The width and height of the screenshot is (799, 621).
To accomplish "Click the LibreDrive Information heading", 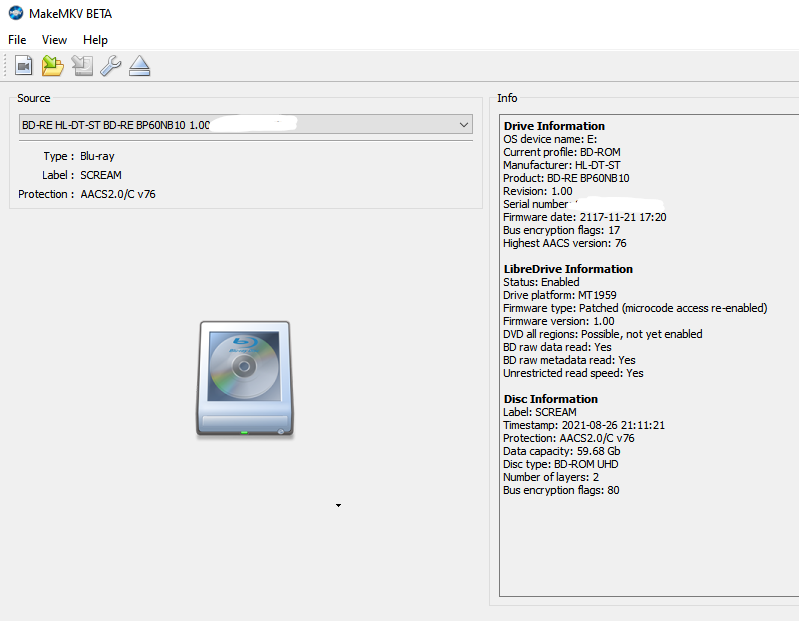I will pyautogui.click(x=568, y=269).
